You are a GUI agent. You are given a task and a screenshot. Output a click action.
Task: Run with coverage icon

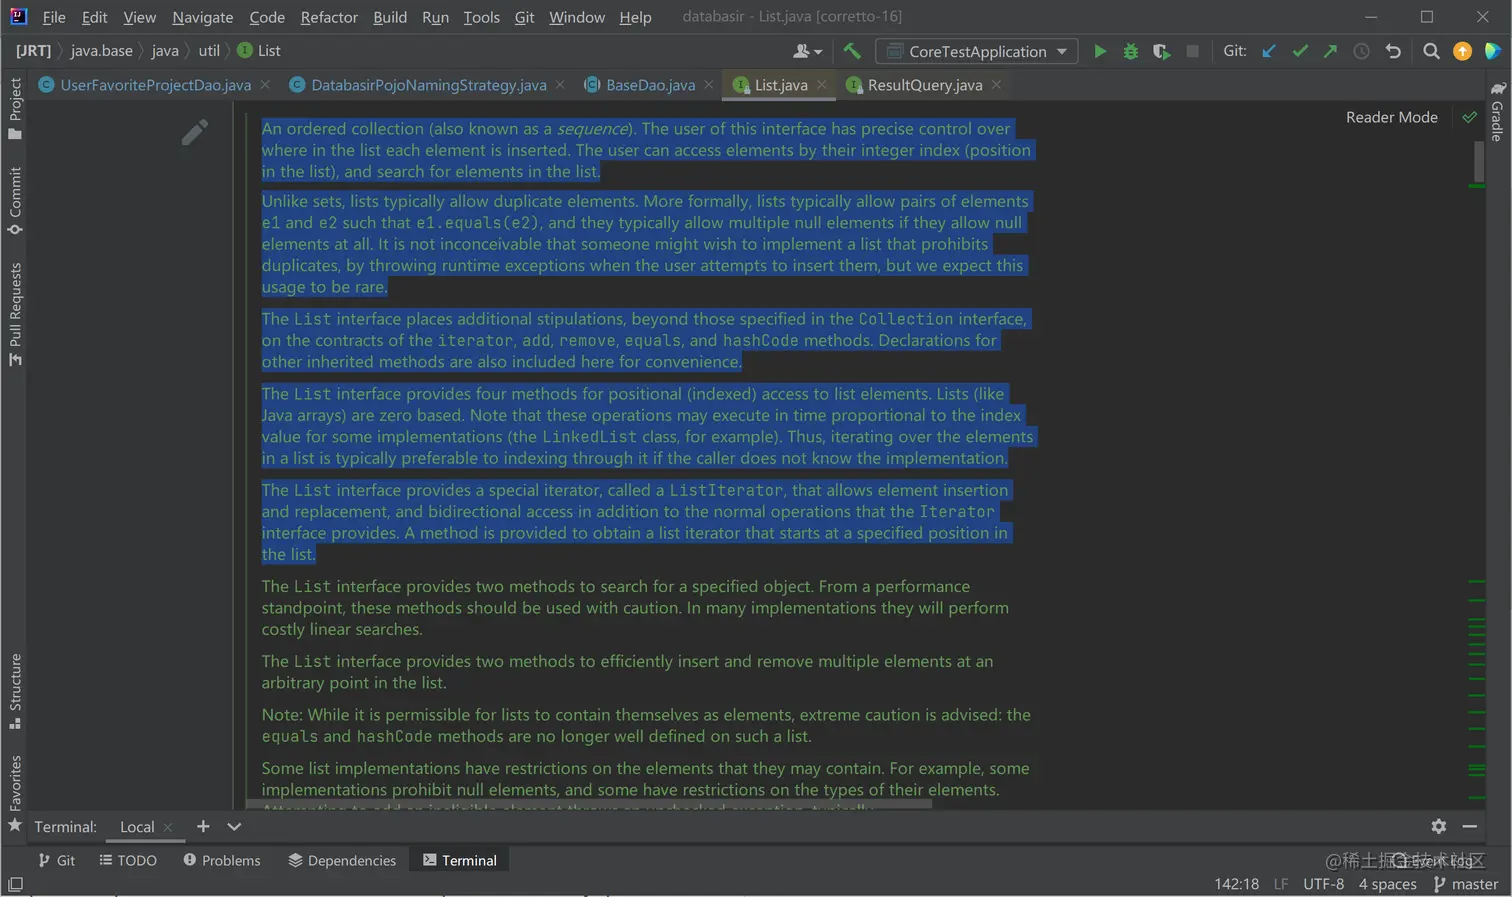coord(1161,51)
